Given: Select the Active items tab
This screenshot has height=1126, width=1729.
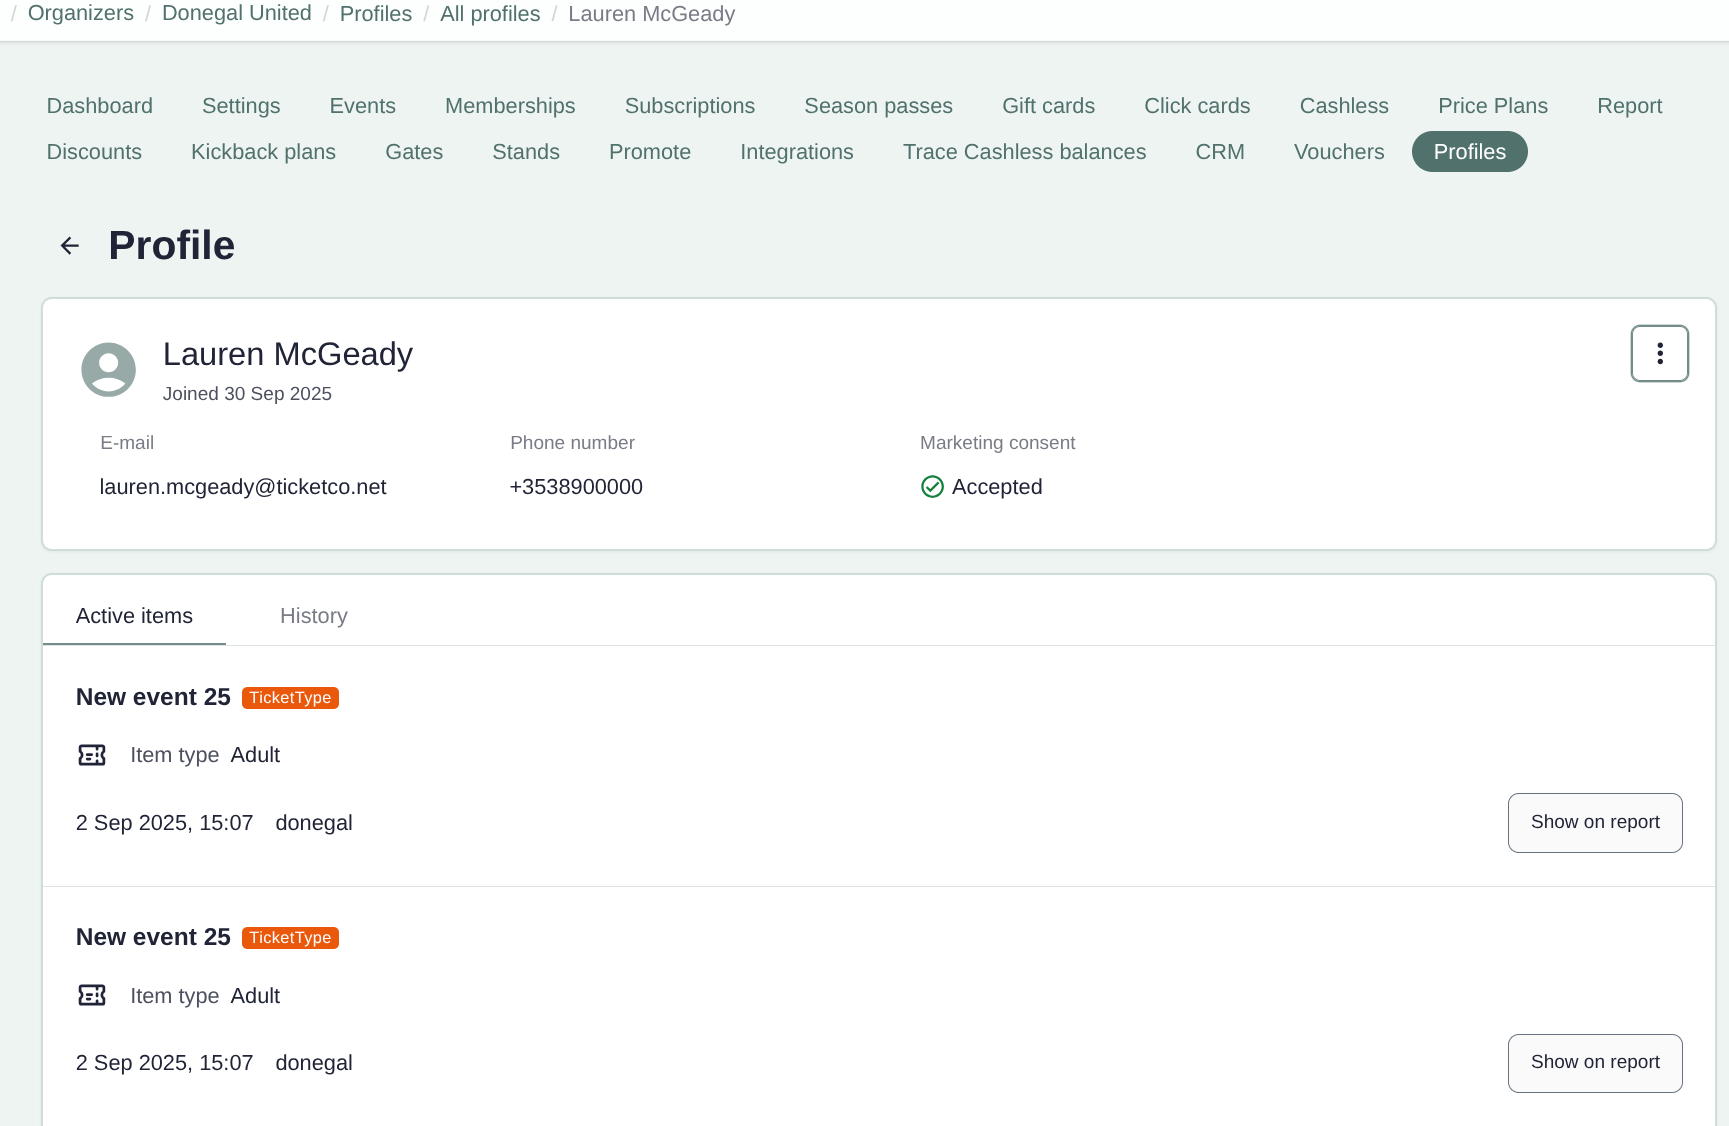Looking at the screenshot, I should [x=134, y=616].
